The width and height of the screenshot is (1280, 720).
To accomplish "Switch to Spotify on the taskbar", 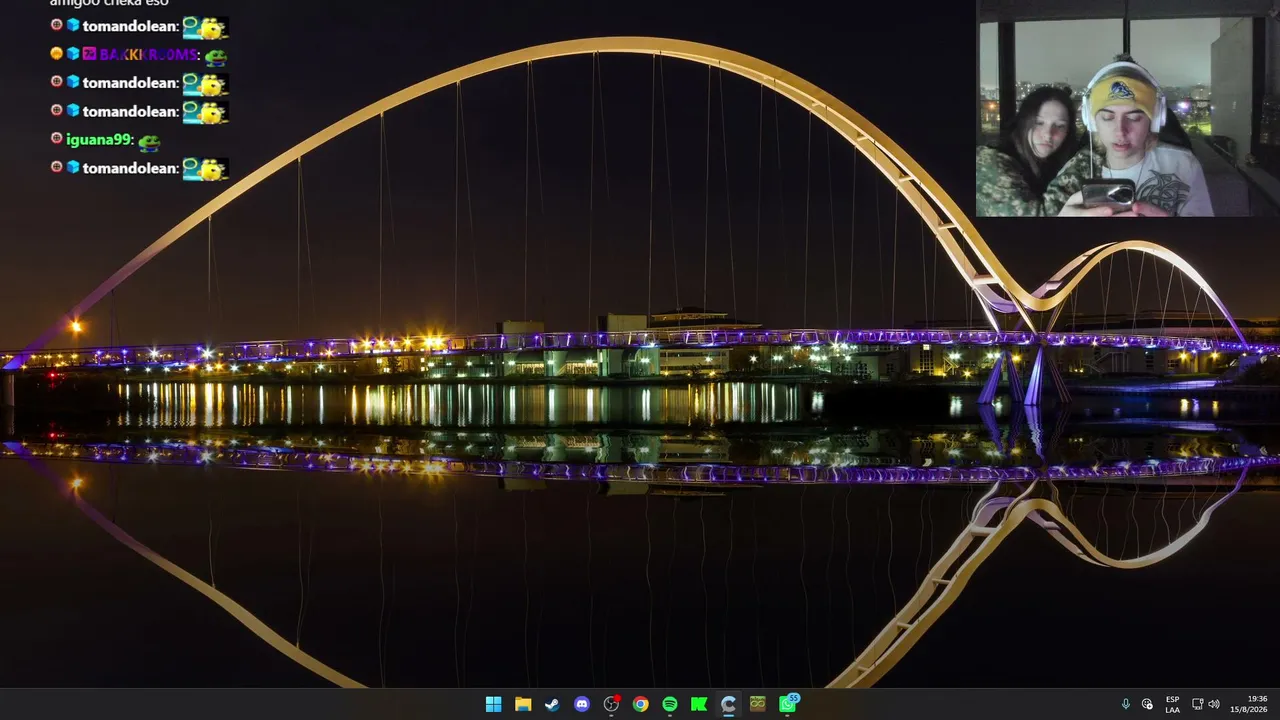I will point(670,704).
